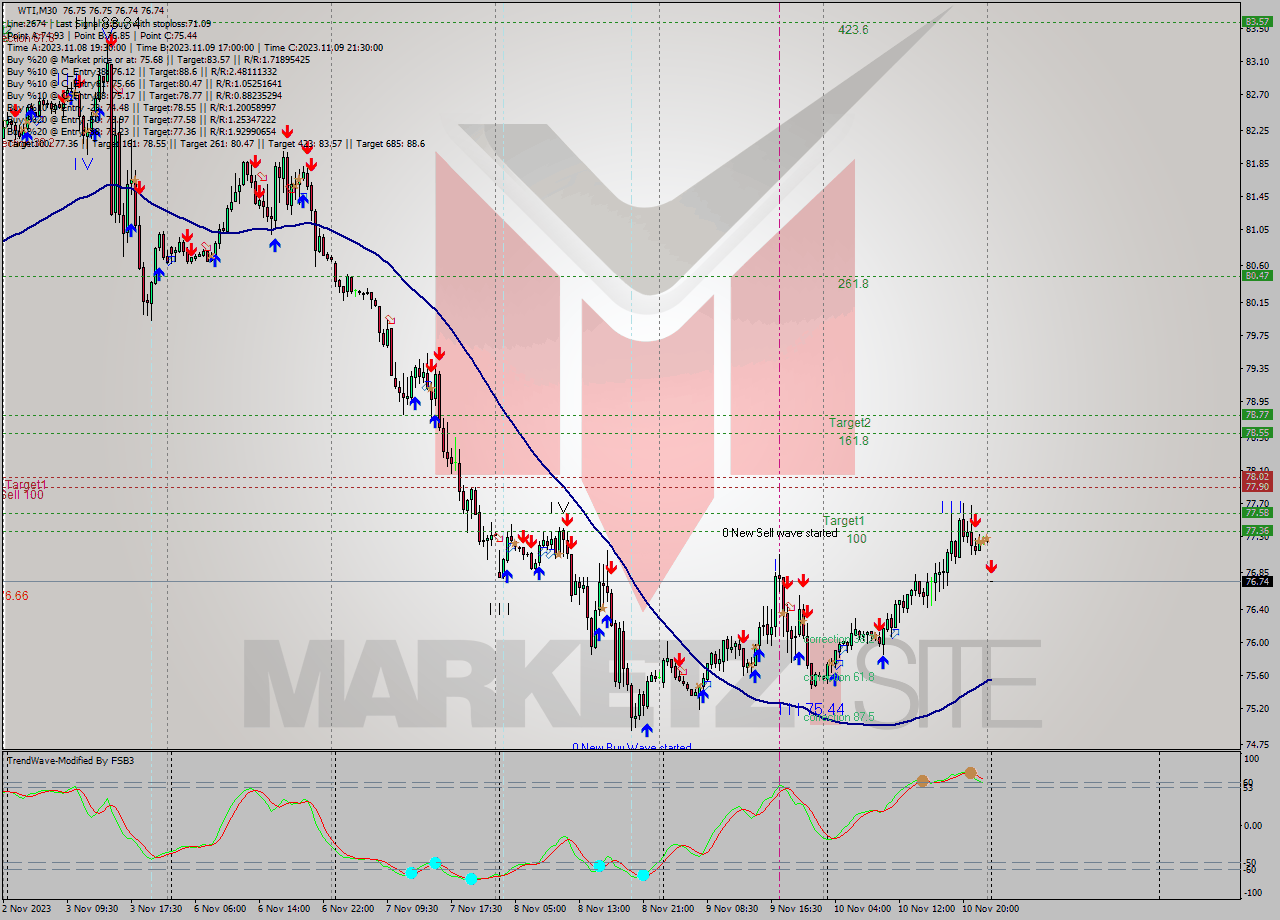Click the green 80.47 price tag
Screen dimensions: 1280x920
point(1256,275)
